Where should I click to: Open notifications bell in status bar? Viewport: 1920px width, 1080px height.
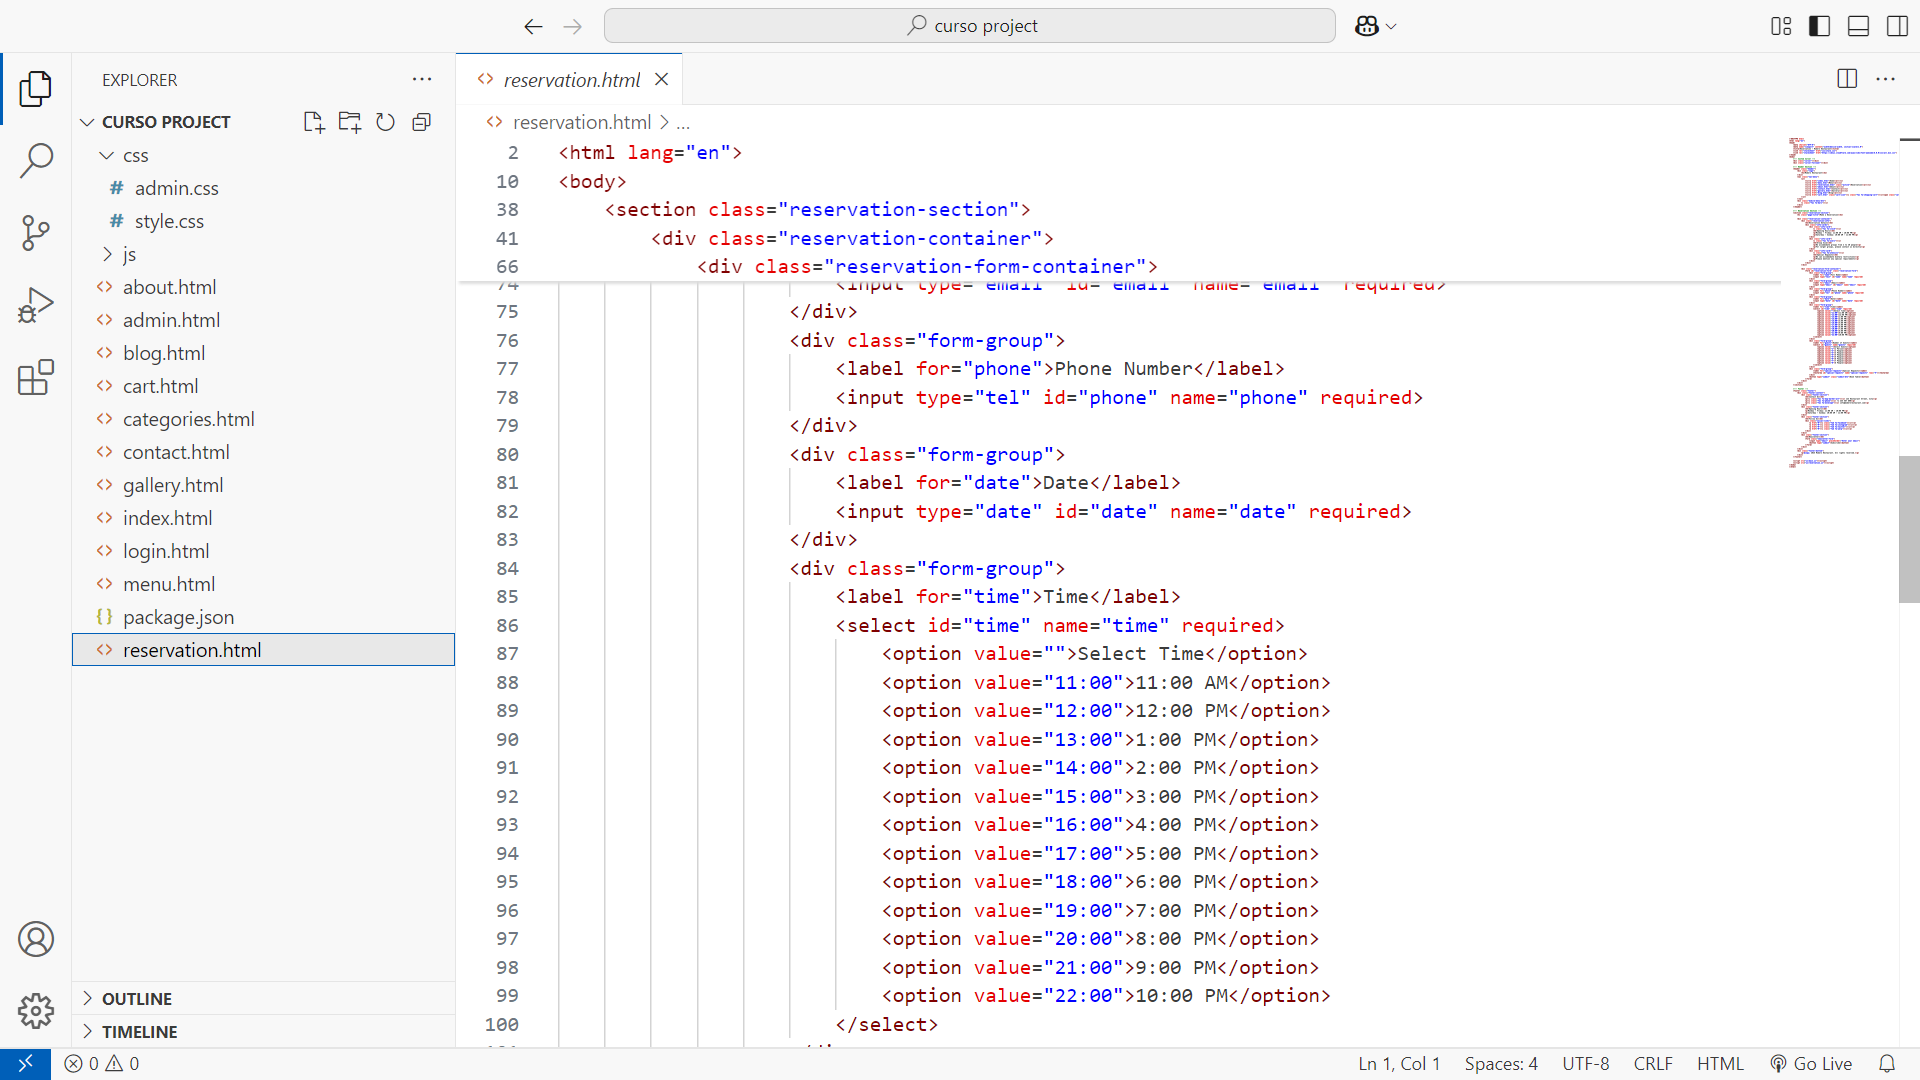(1887, 1064)
